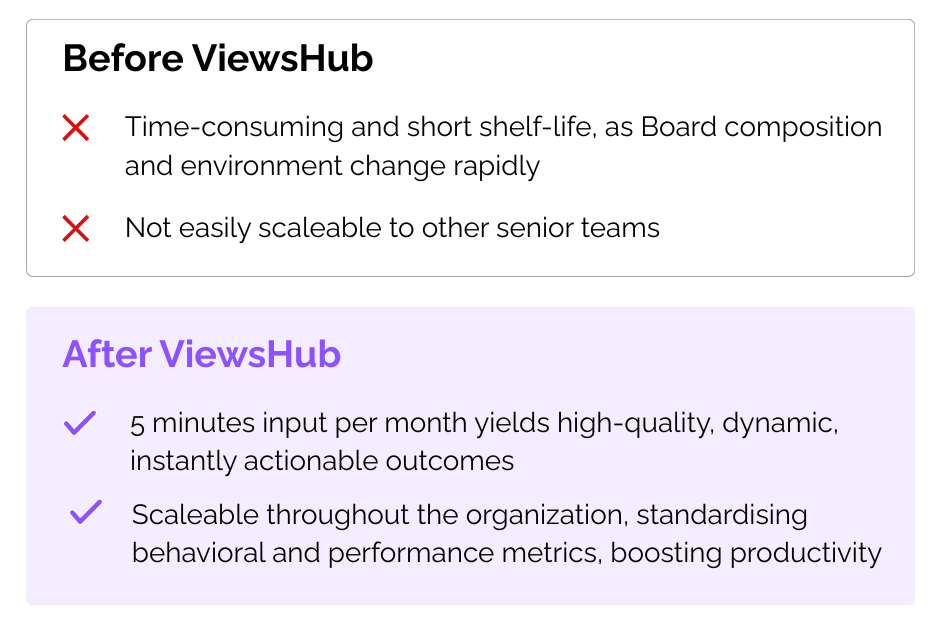Click the purple checkmark beside Scaleable throughout

tap(86, 512)
